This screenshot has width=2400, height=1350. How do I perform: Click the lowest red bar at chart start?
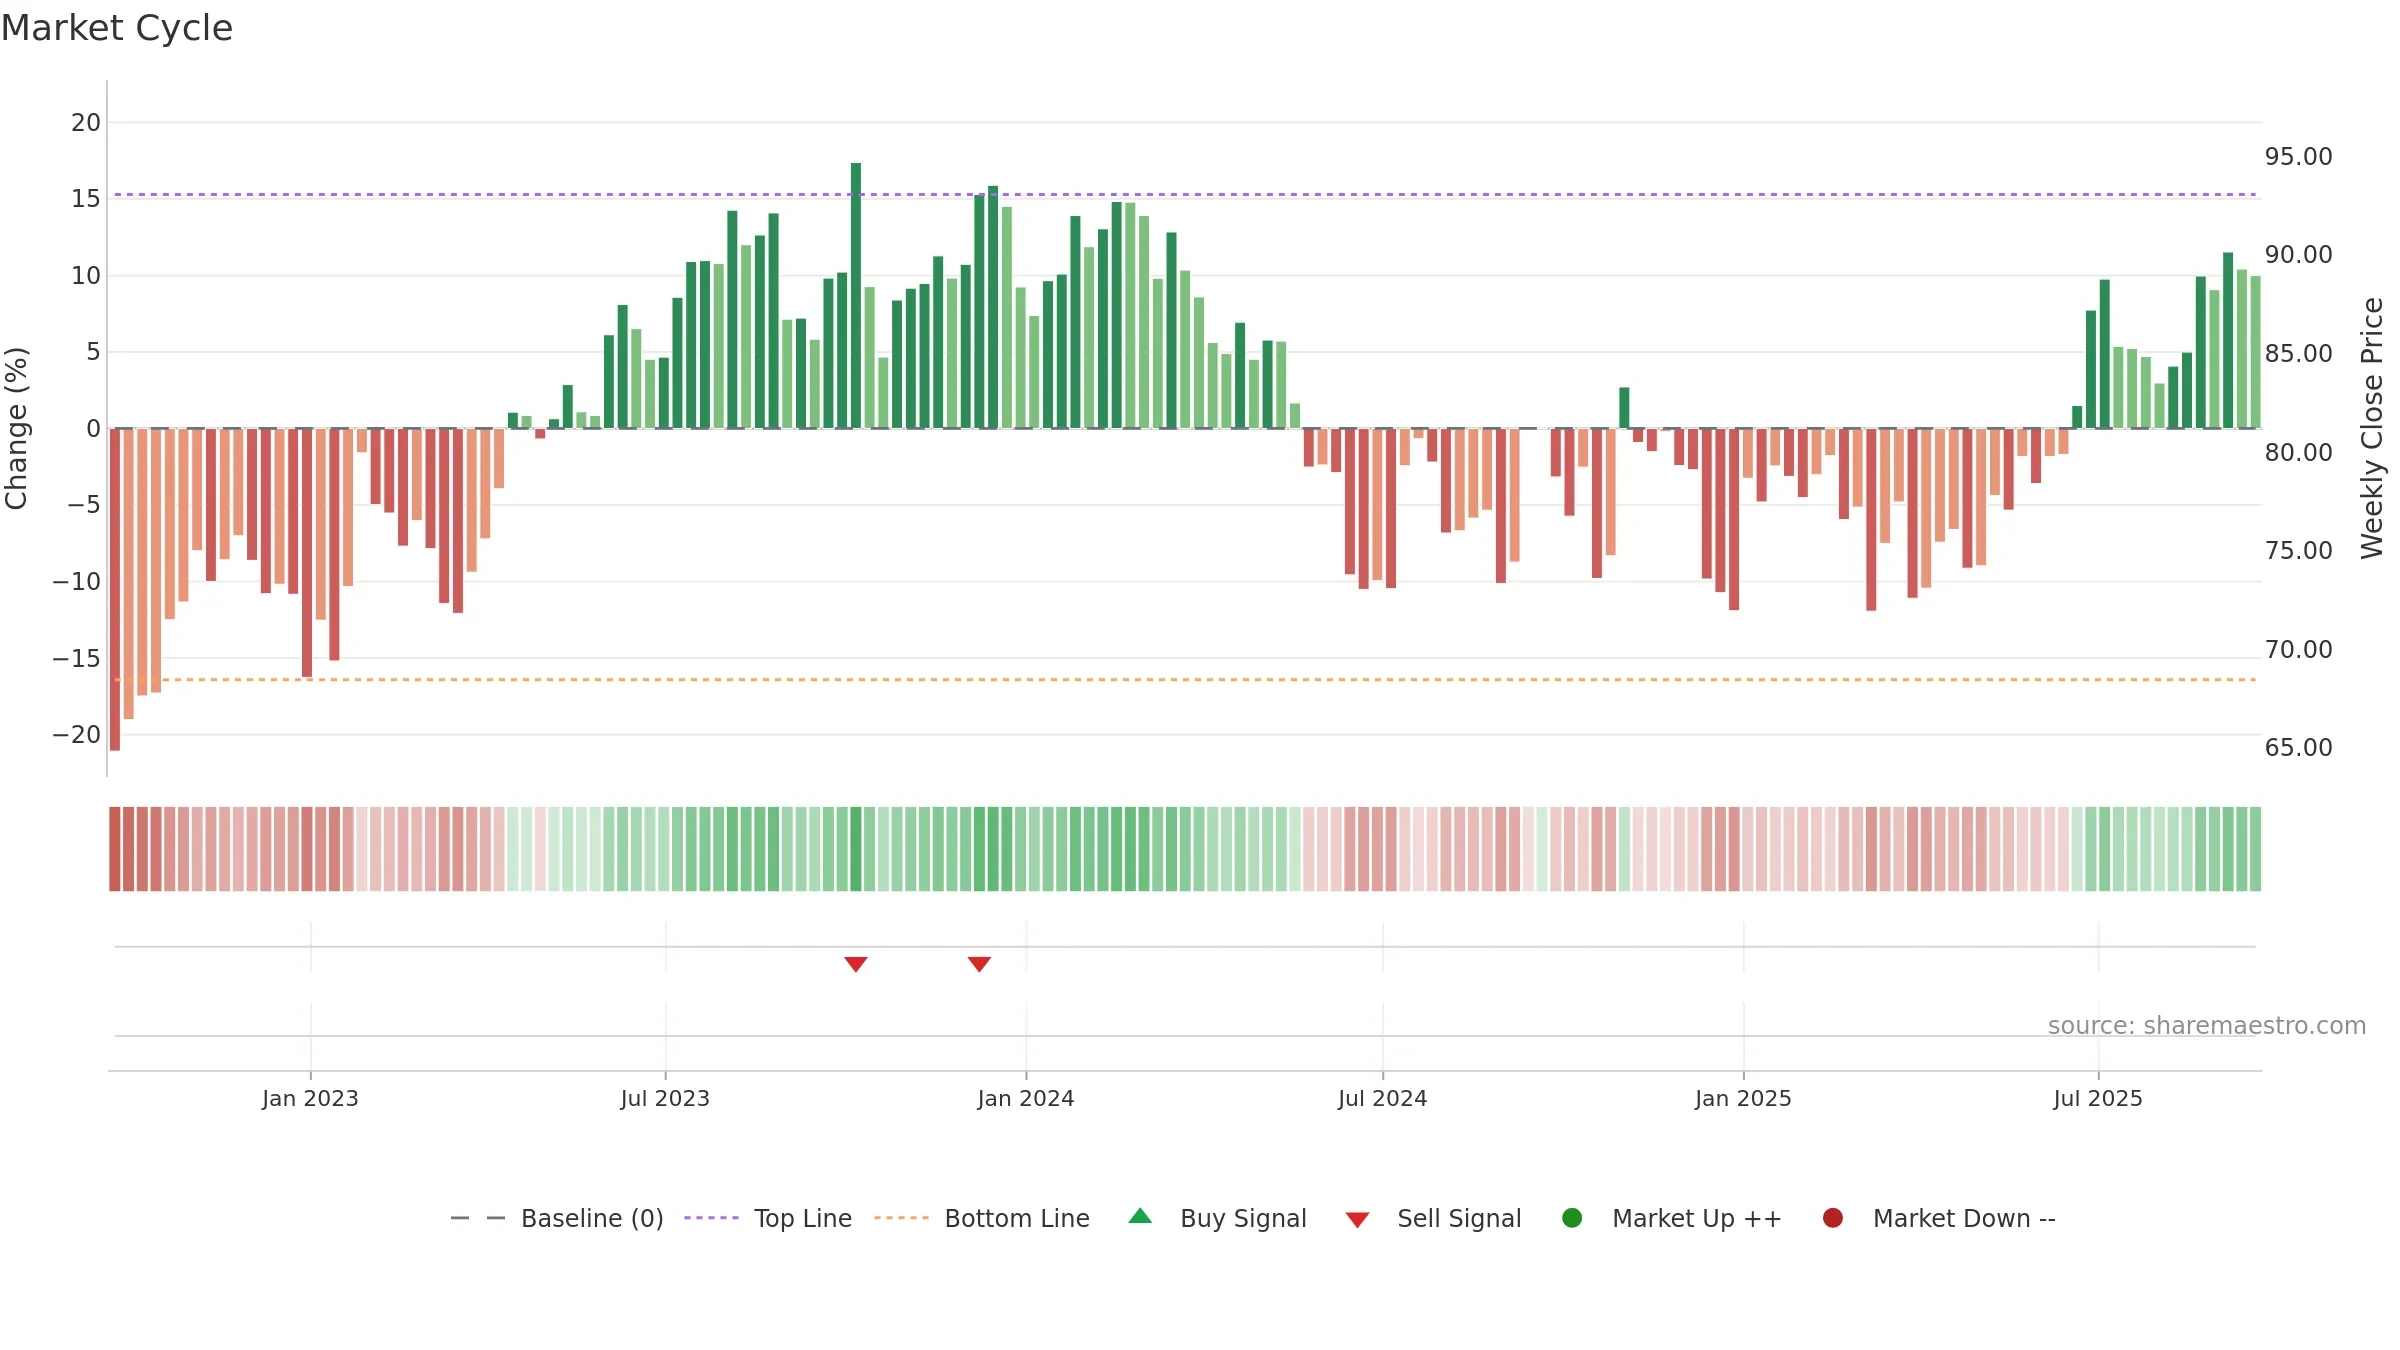tap(115, 589)
